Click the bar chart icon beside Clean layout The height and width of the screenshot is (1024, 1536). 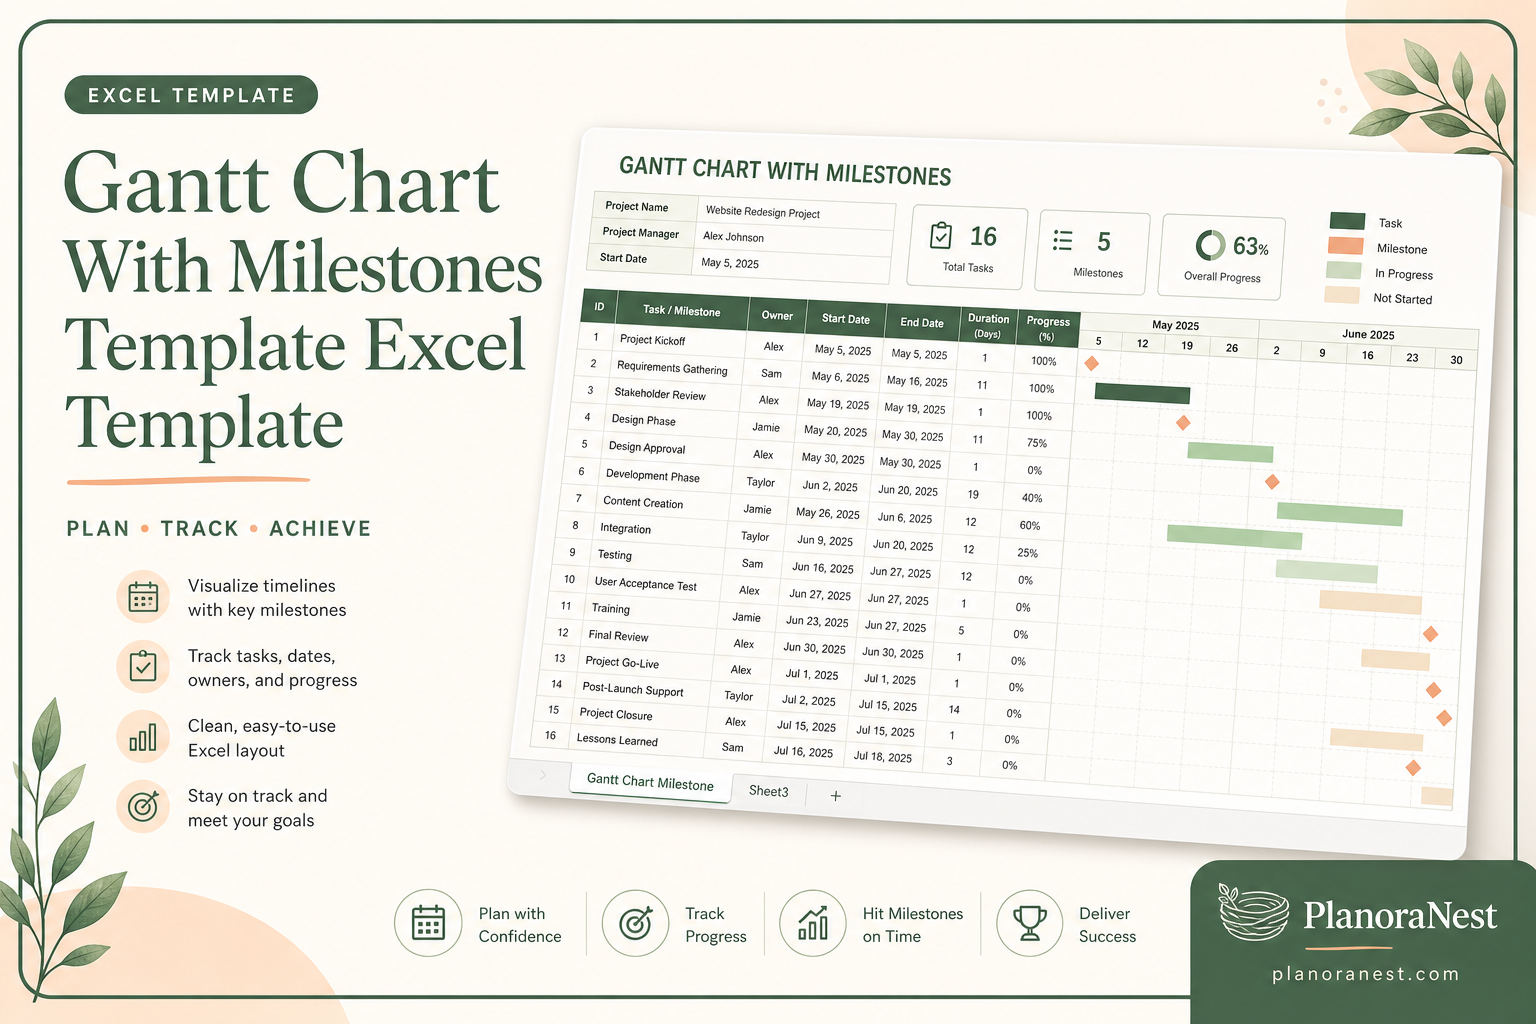(x=143, y=737)
